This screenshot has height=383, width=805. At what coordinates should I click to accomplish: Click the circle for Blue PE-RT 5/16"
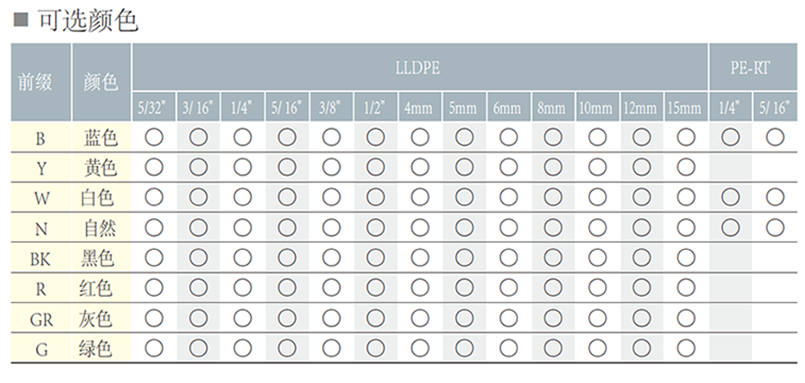(775, 137)
